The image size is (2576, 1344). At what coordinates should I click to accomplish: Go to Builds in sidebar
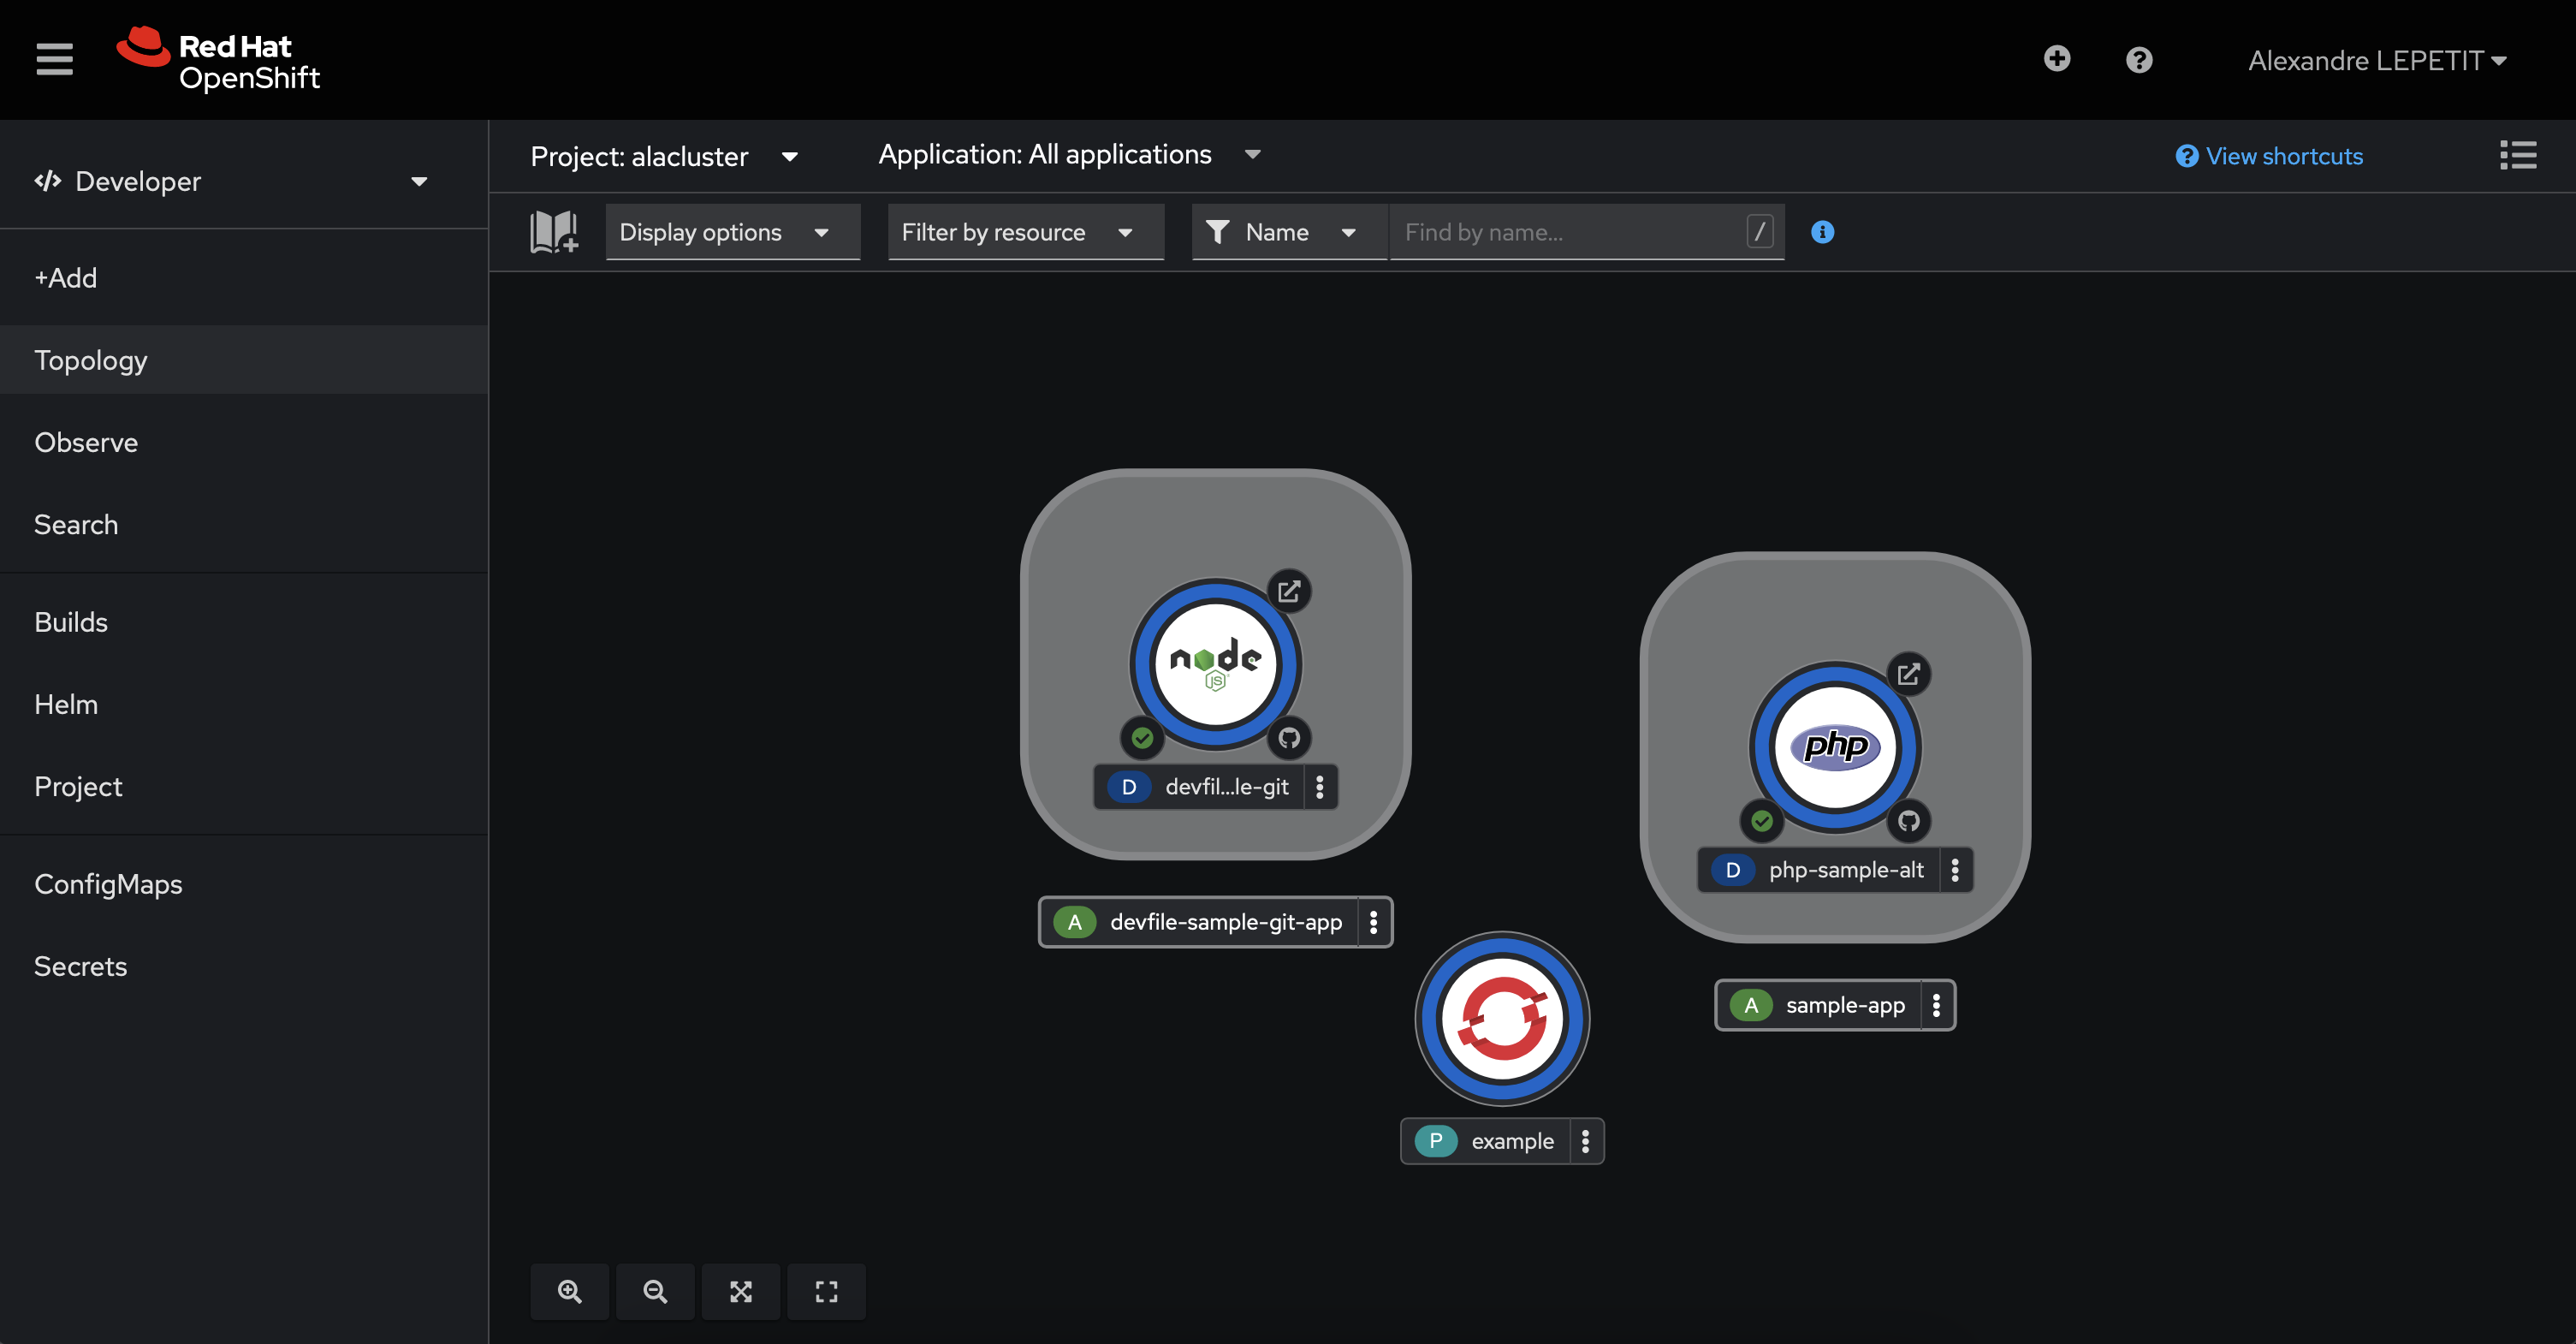[71, 622]
